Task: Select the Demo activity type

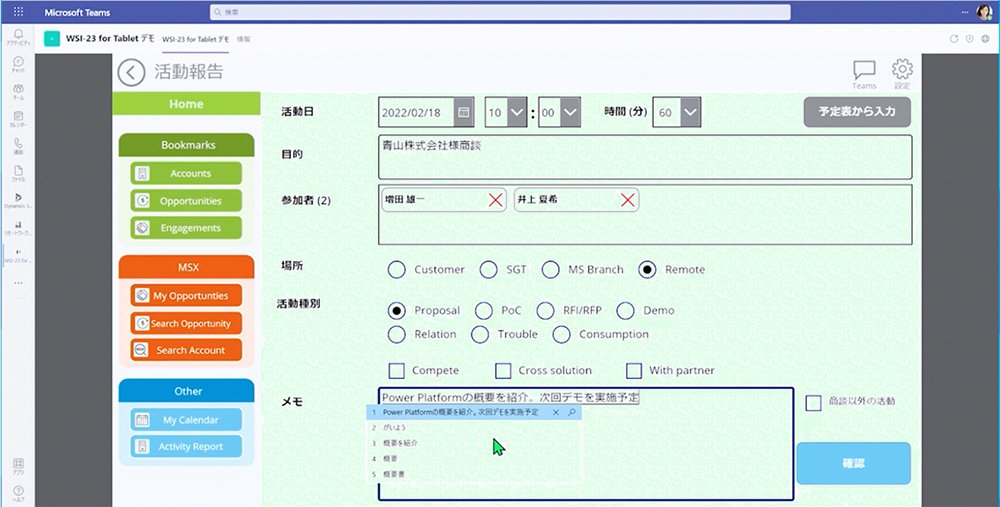Action: click(626, 311)
